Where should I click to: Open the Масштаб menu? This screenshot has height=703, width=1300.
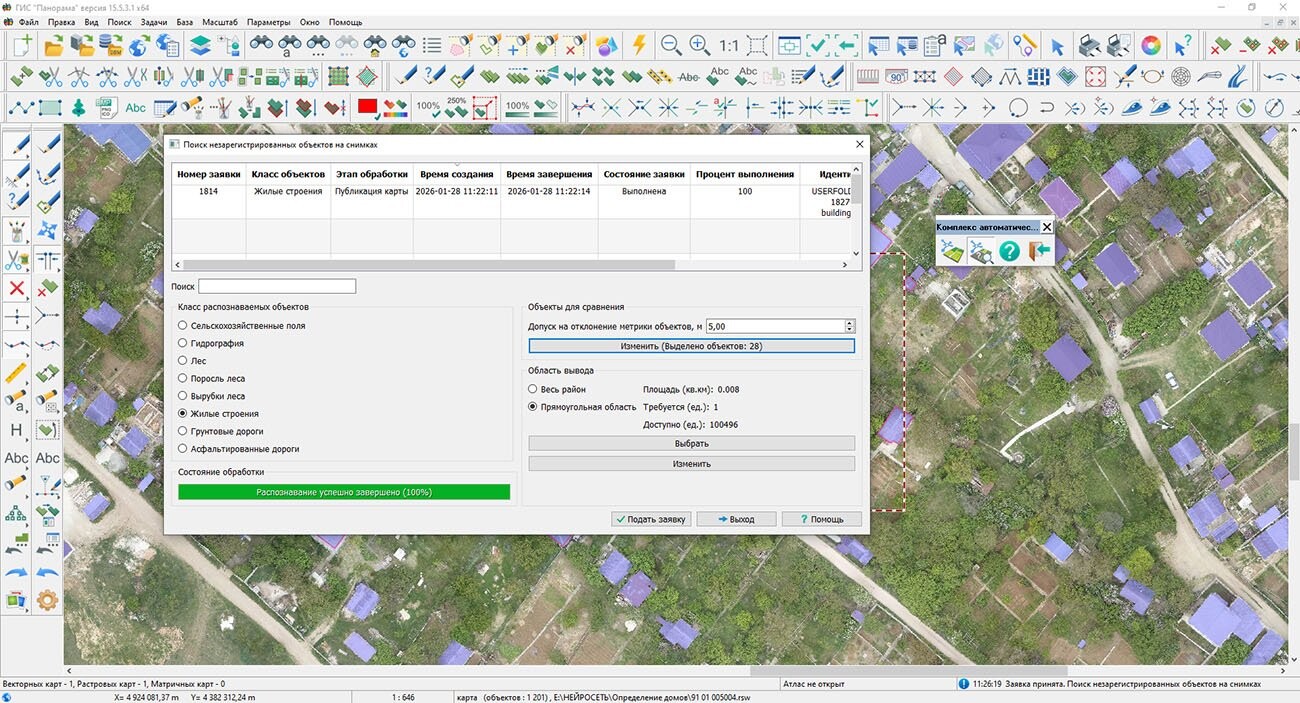click(x=219, y=22)
